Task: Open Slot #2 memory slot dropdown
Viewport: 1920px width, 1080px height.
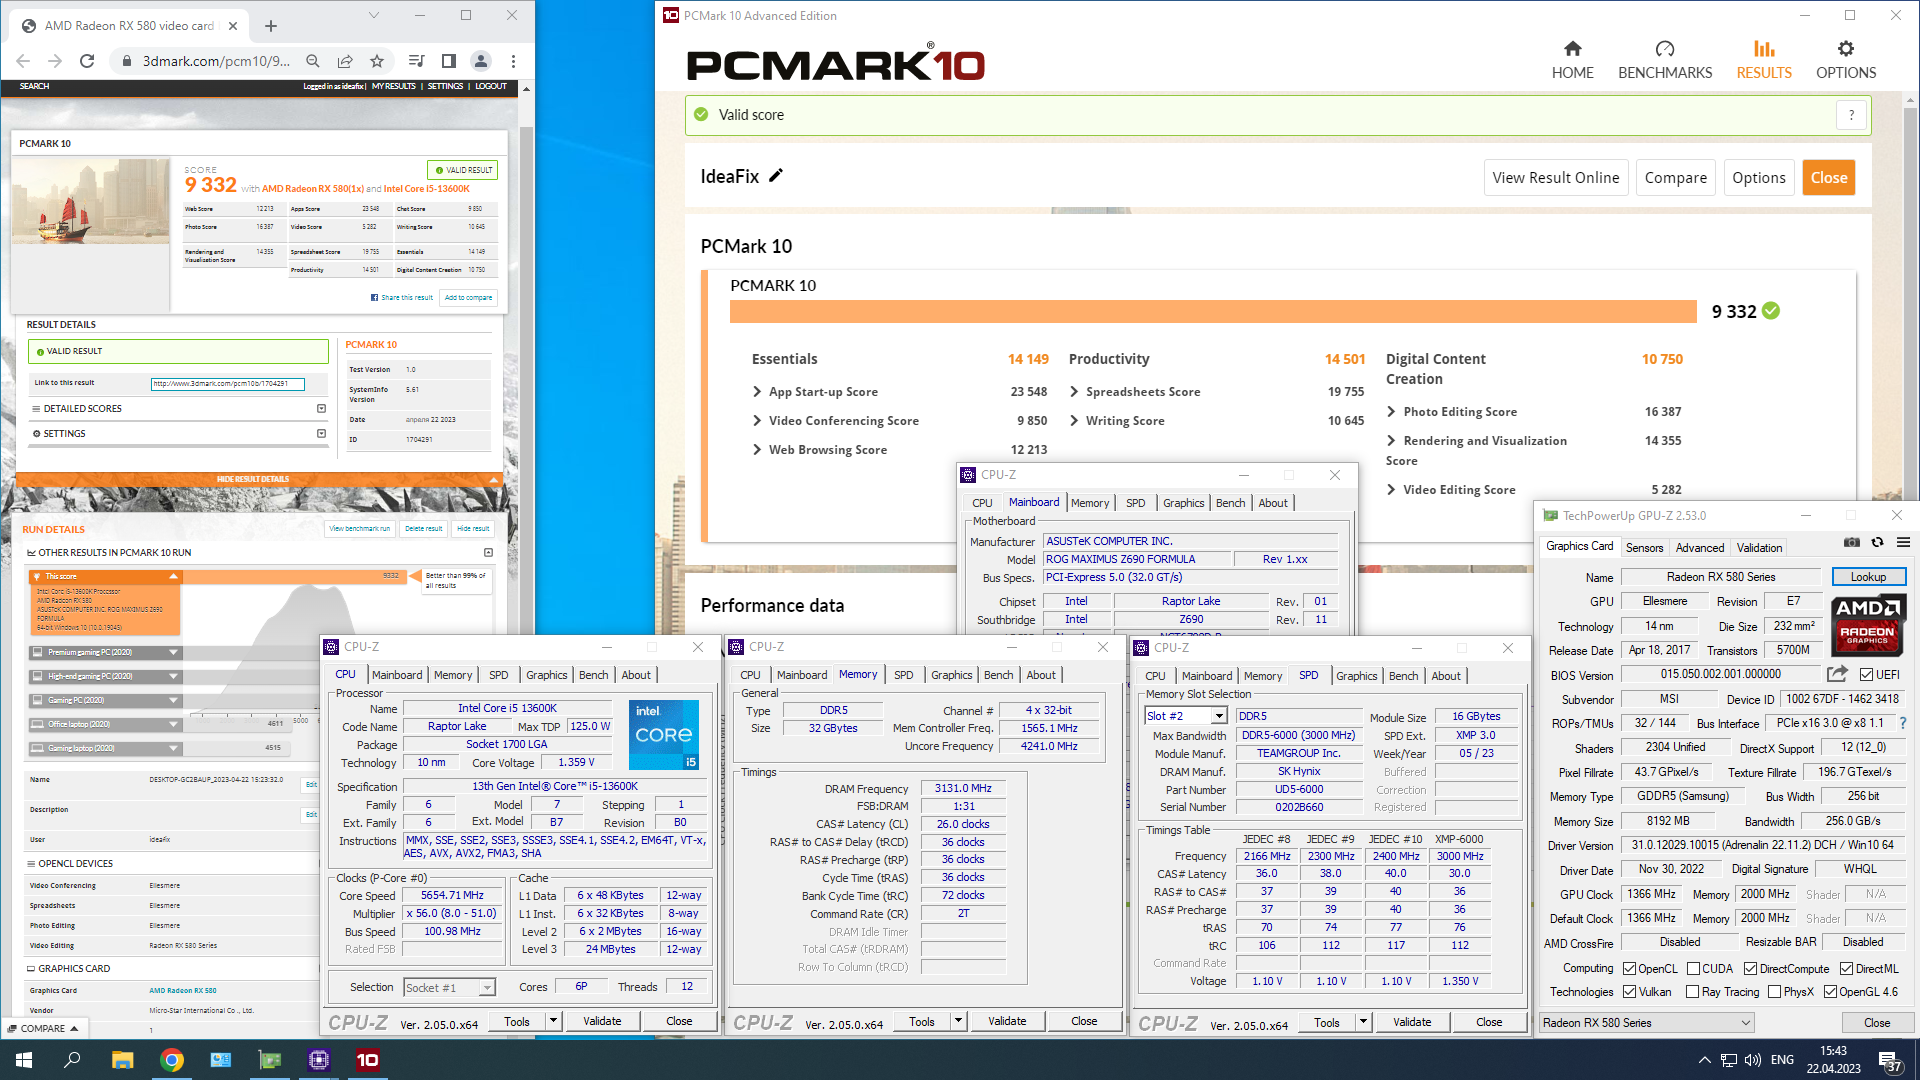Action: (x=1219, y=716)
